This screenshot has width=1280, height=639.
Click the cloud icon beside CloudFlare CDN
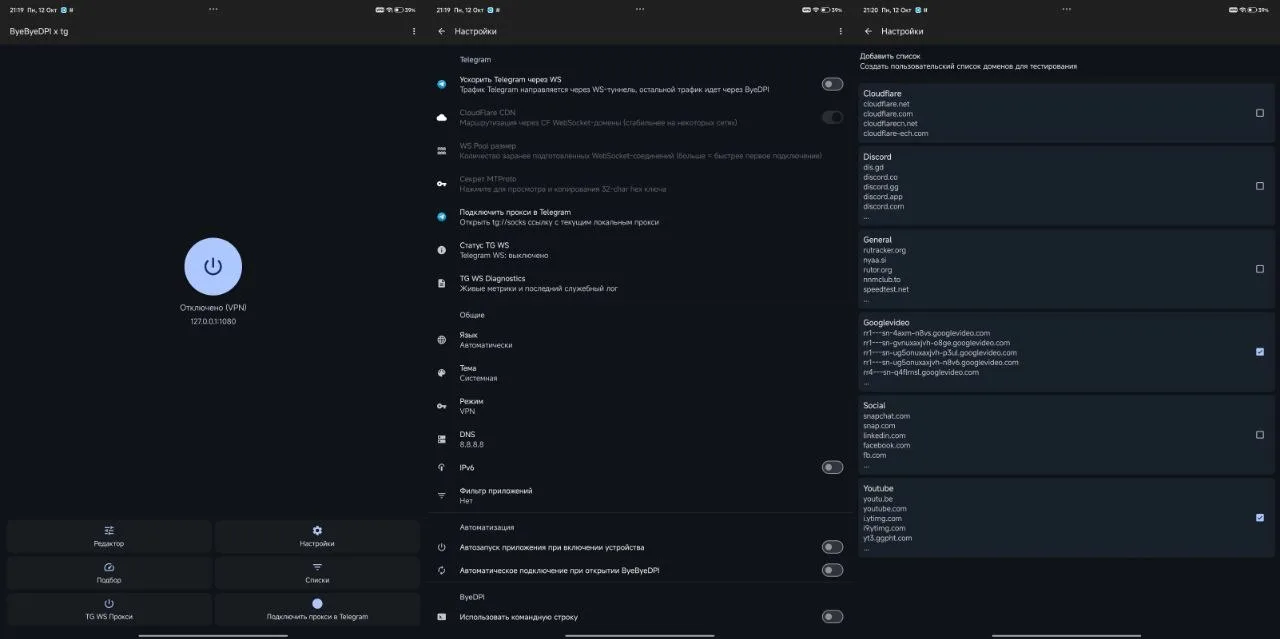click(442, 118)
